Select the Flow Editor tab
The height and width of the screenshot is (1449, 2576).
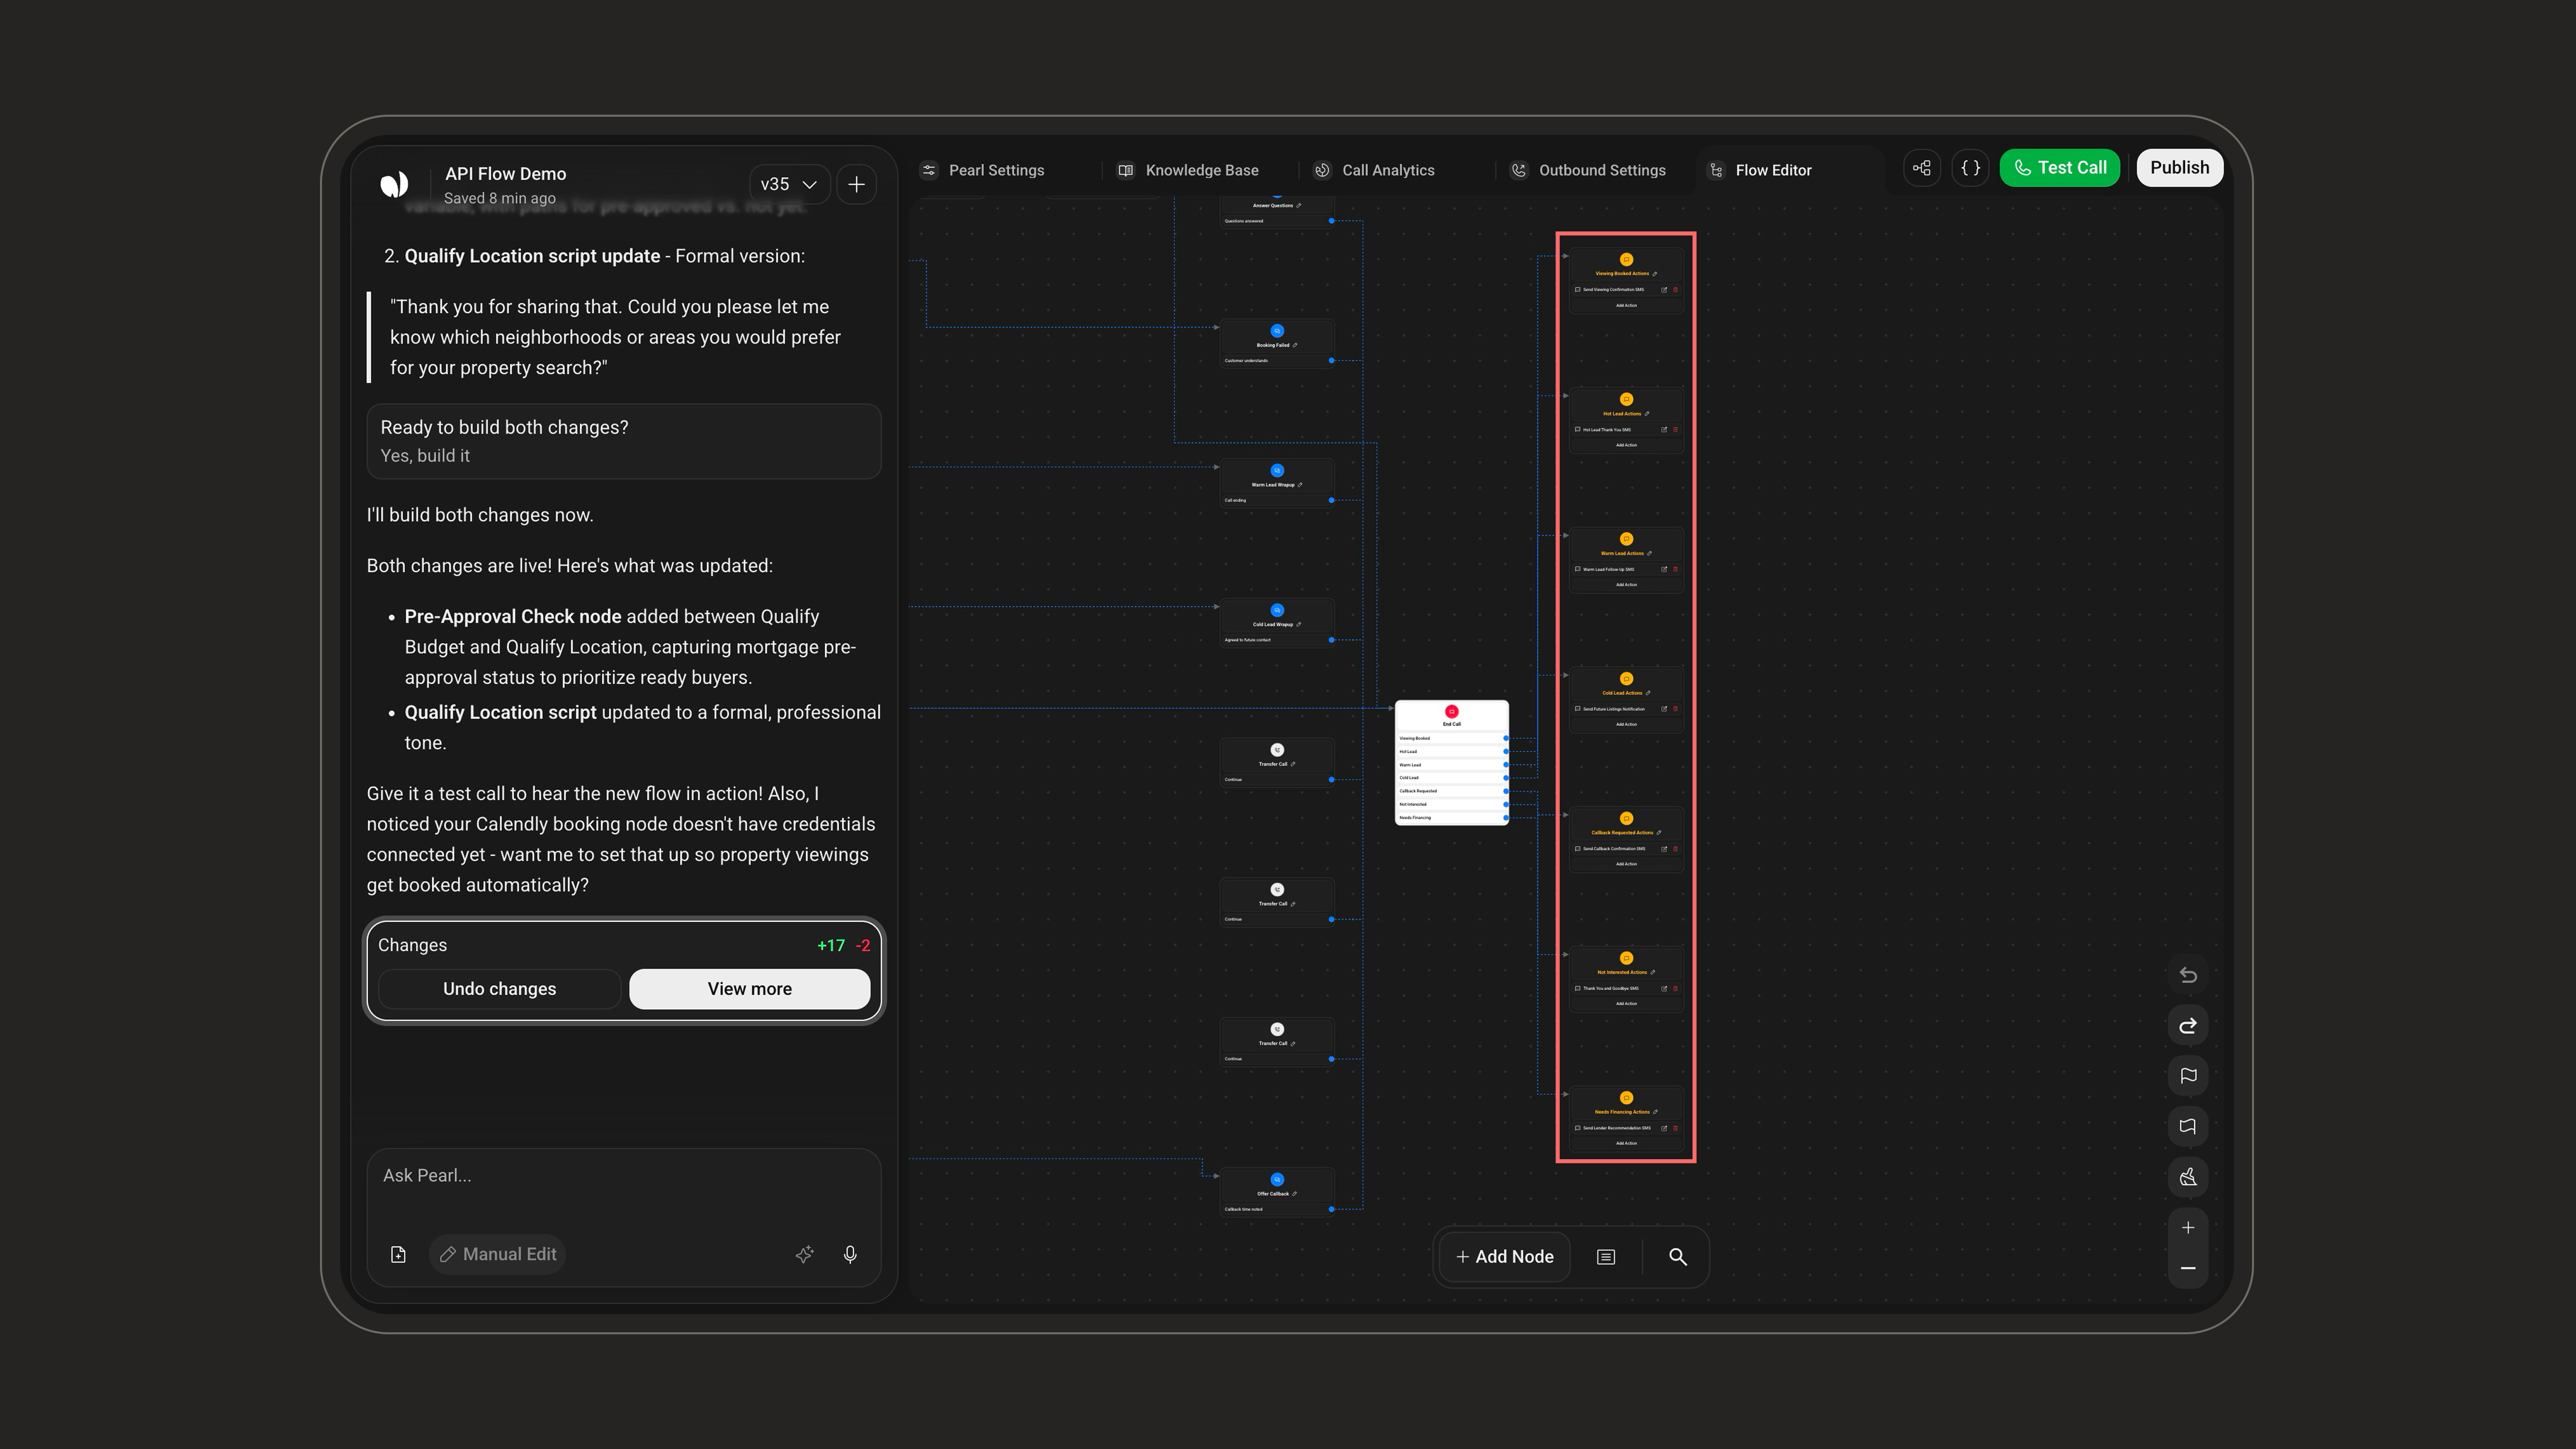[1760, 170]
